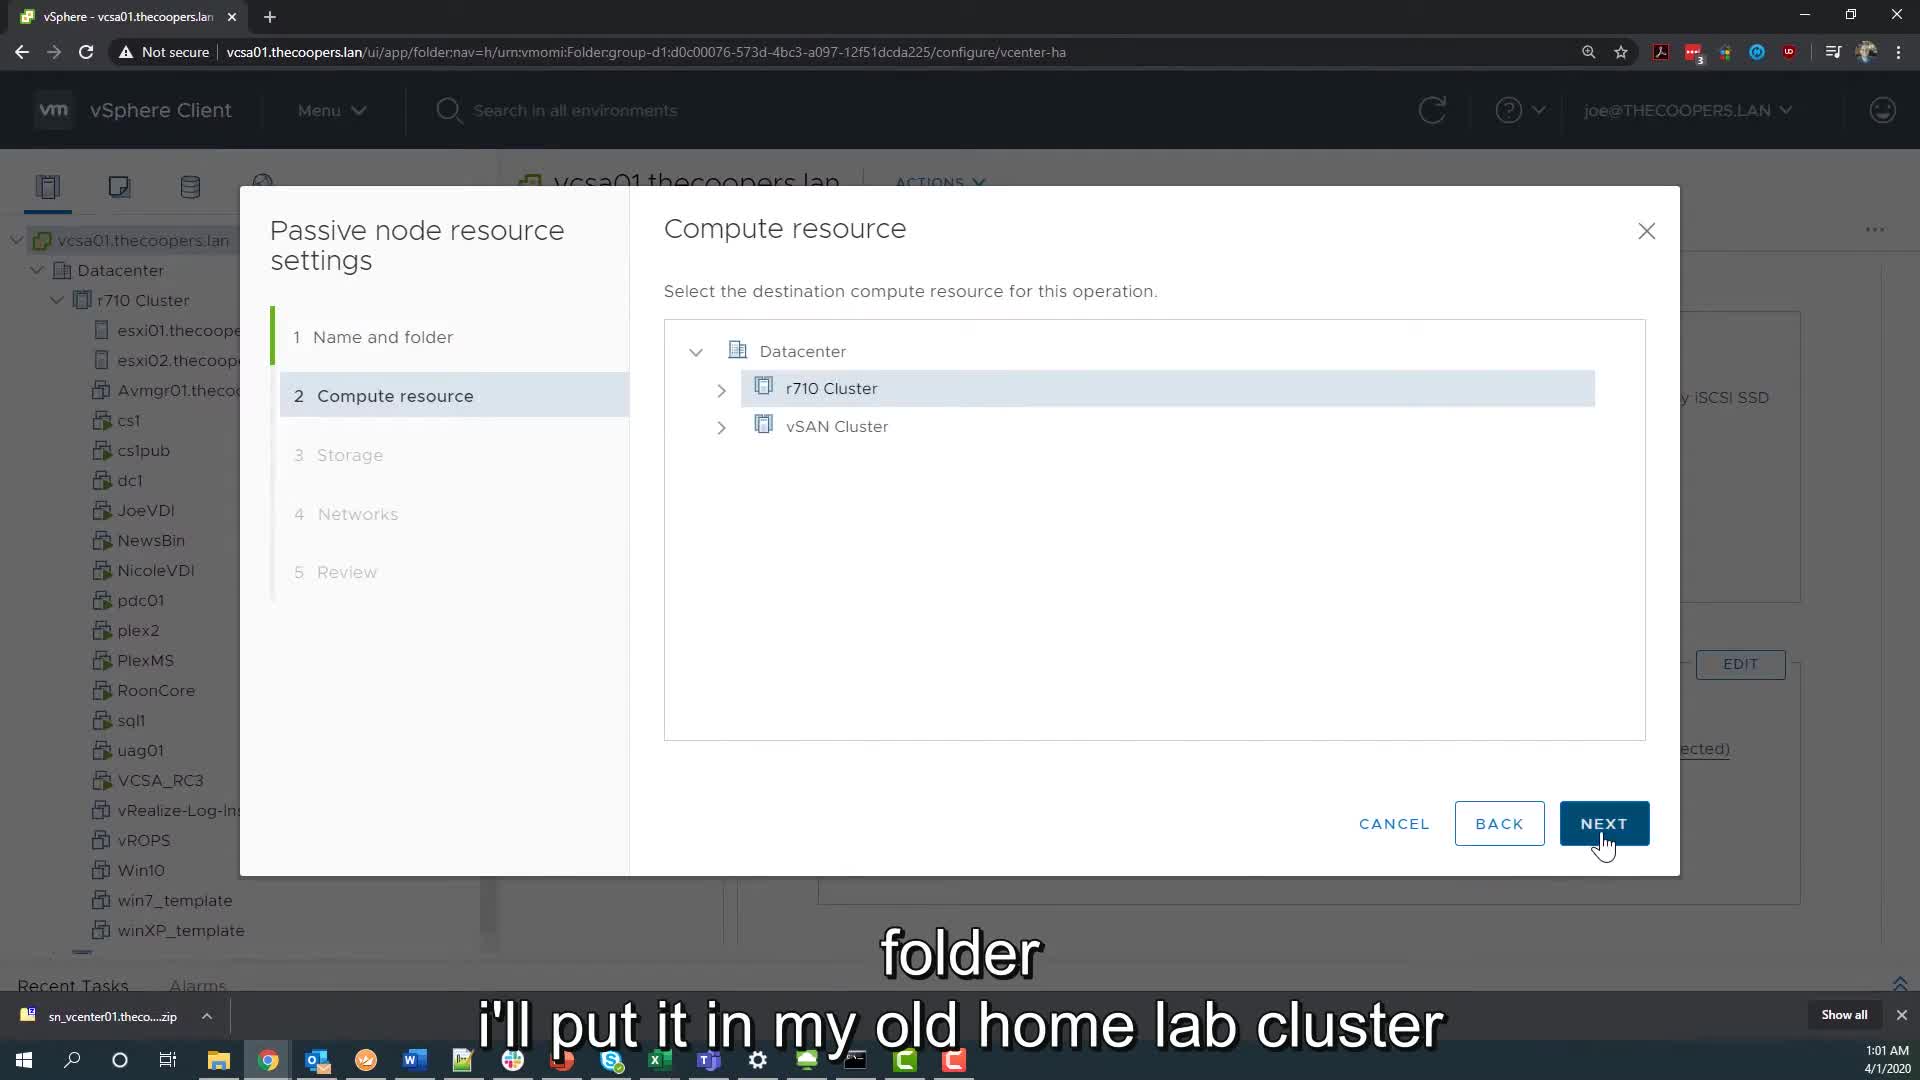Click the Task View icon in taskbar
The width and height of the screenshot is (1920, 1080).
tap(168, 1060)
